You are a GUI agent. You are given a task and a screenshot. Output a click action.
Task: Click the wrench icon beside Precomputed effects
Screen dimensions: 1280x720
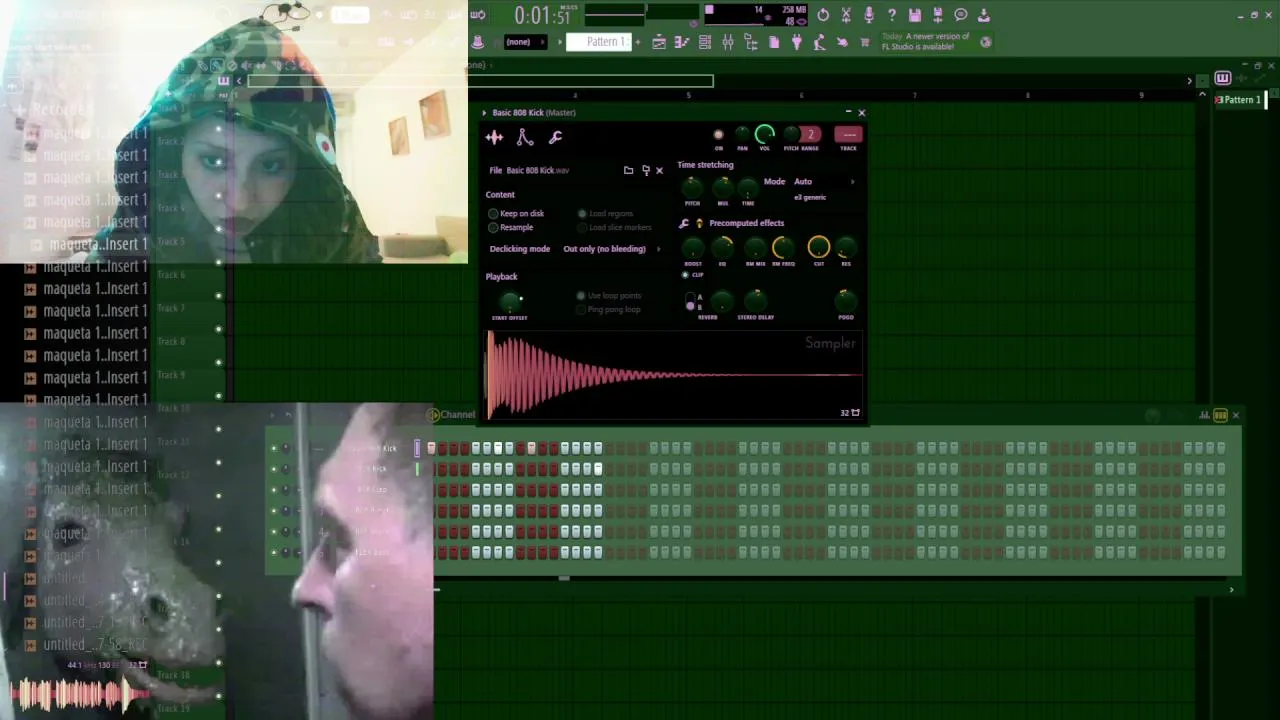point(684,223)
